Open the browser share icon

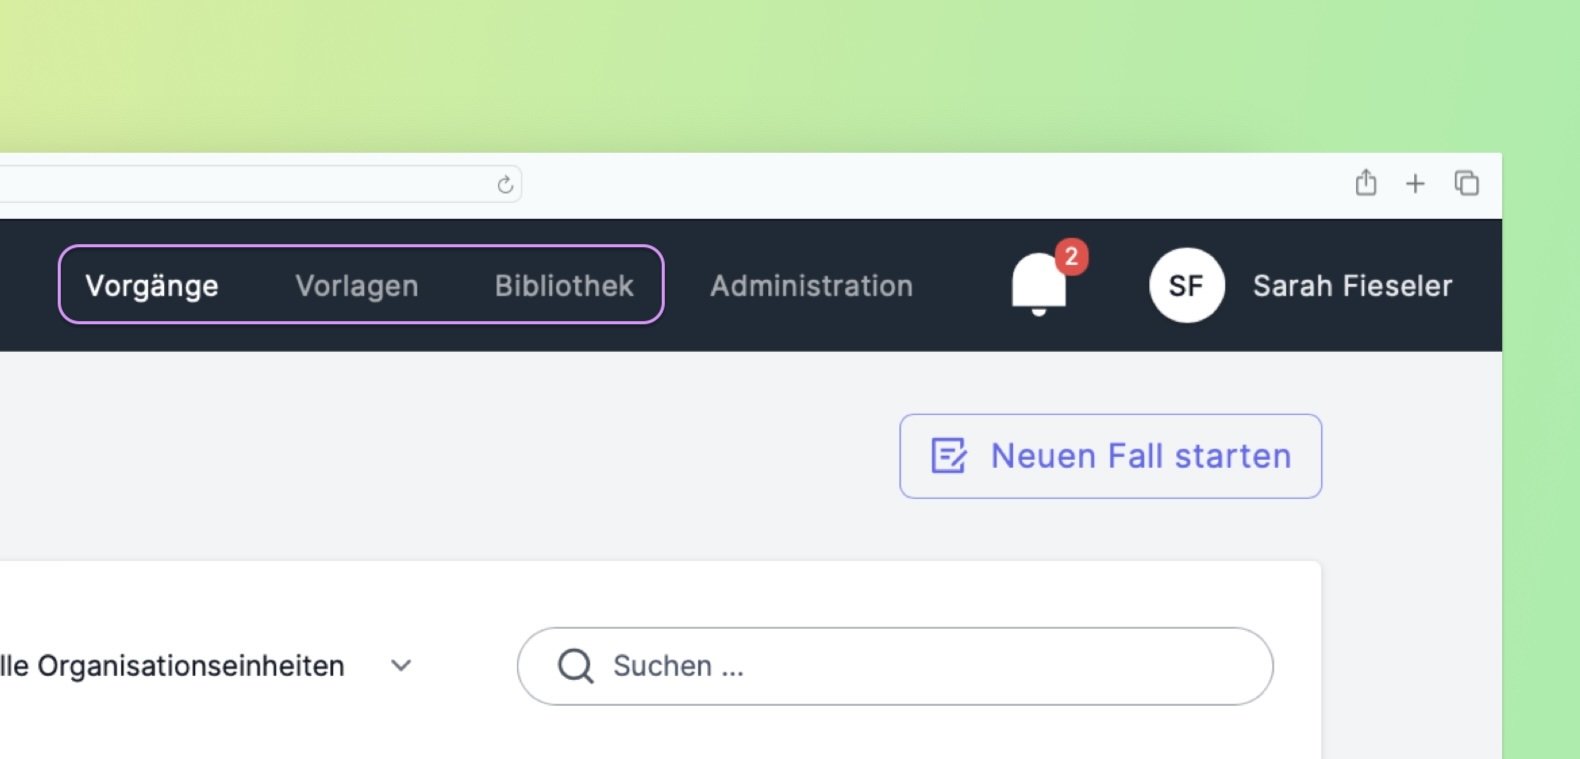tap(1366, 183)
